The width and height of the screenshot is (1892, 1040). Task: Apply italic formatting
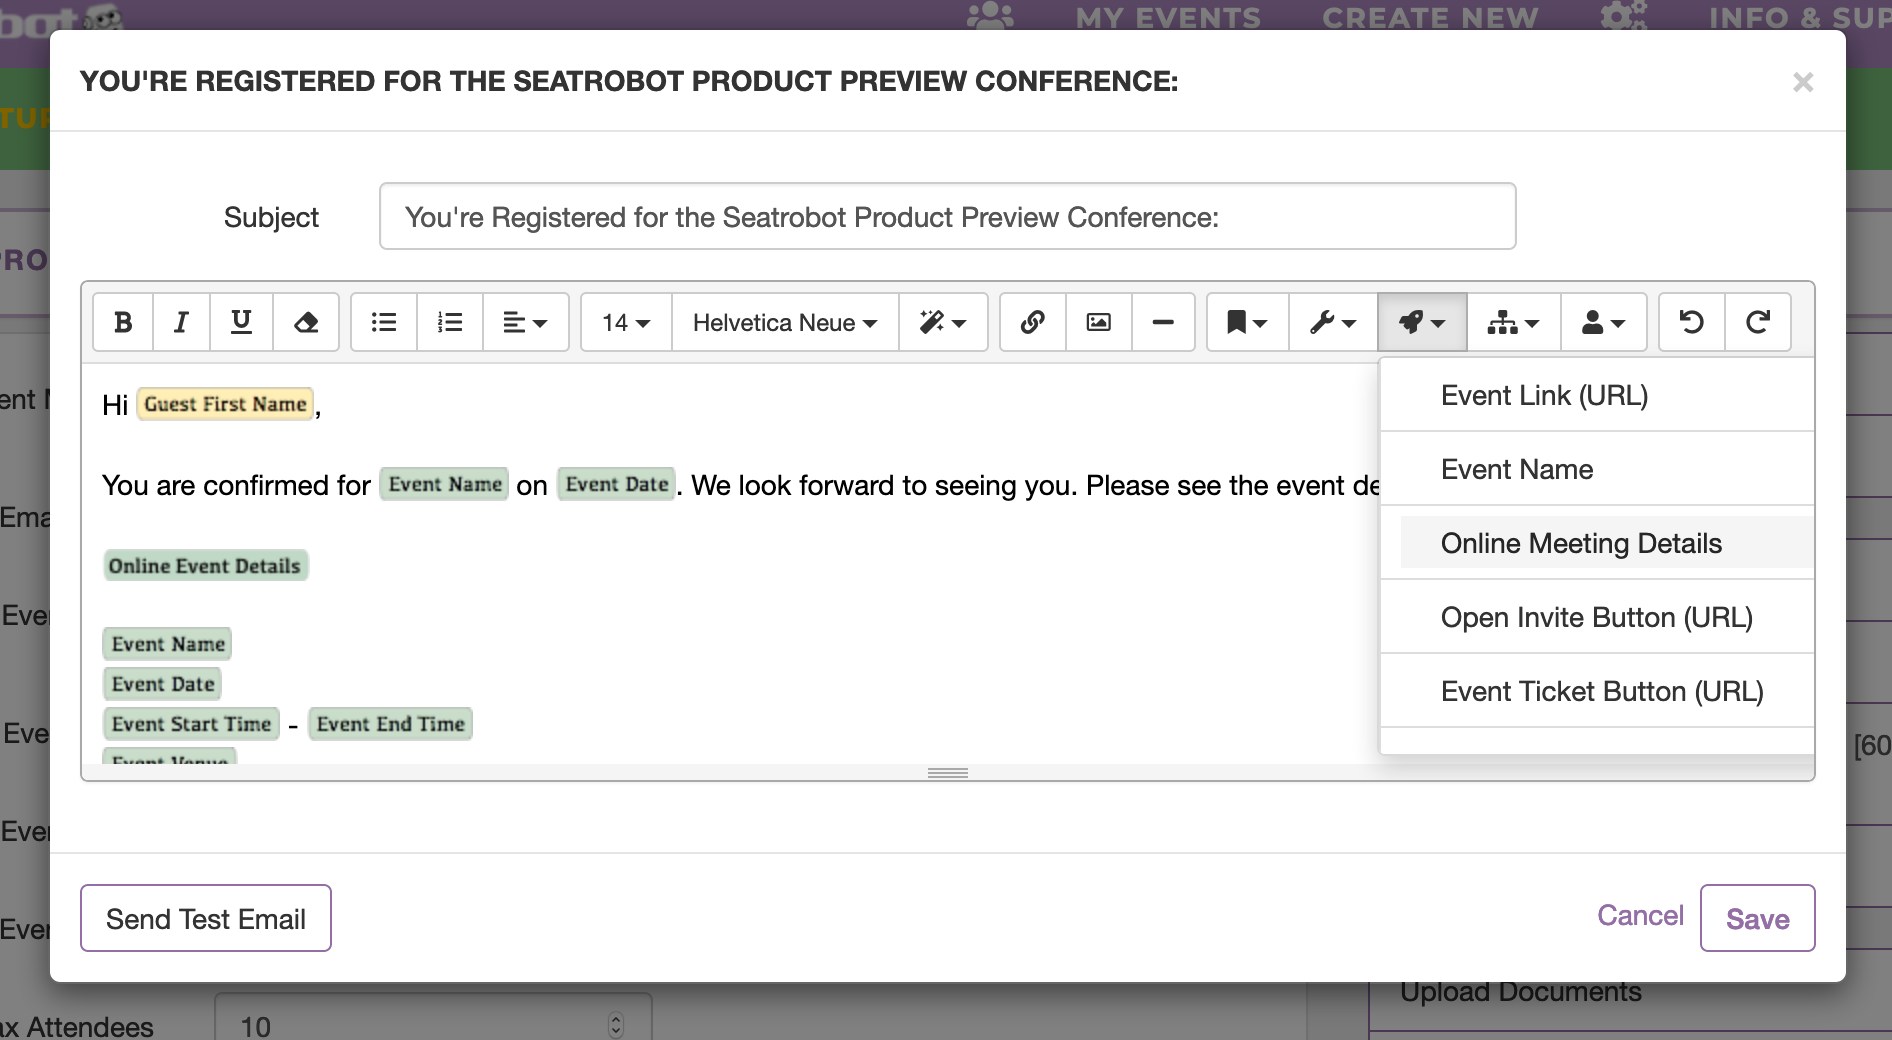(181, 322)
